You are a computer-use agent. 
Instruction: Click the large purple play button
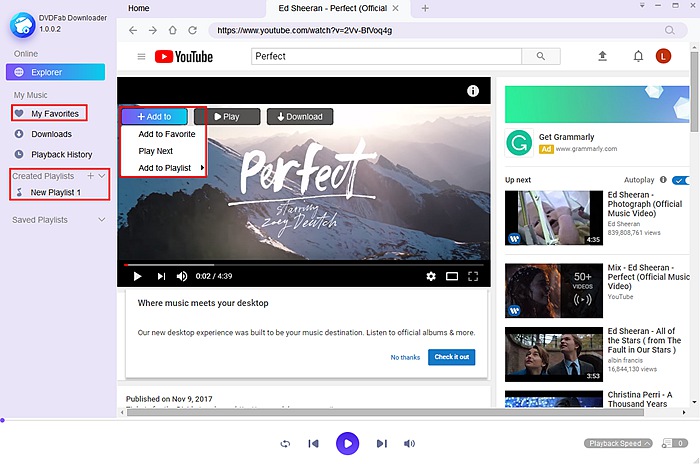pos(347,443)
